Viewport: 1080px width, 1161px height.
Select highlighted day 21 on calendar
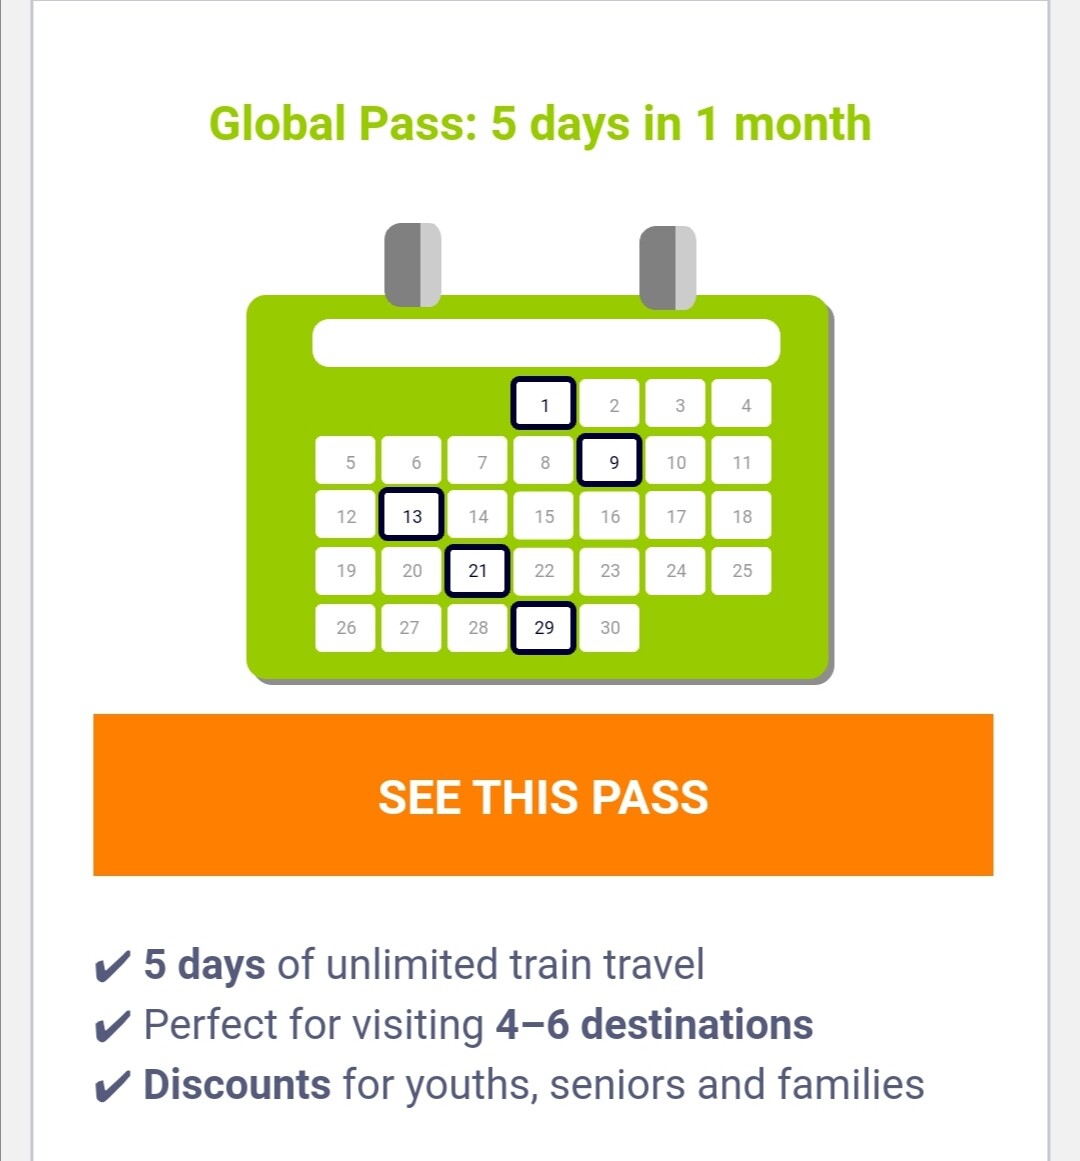478,570
